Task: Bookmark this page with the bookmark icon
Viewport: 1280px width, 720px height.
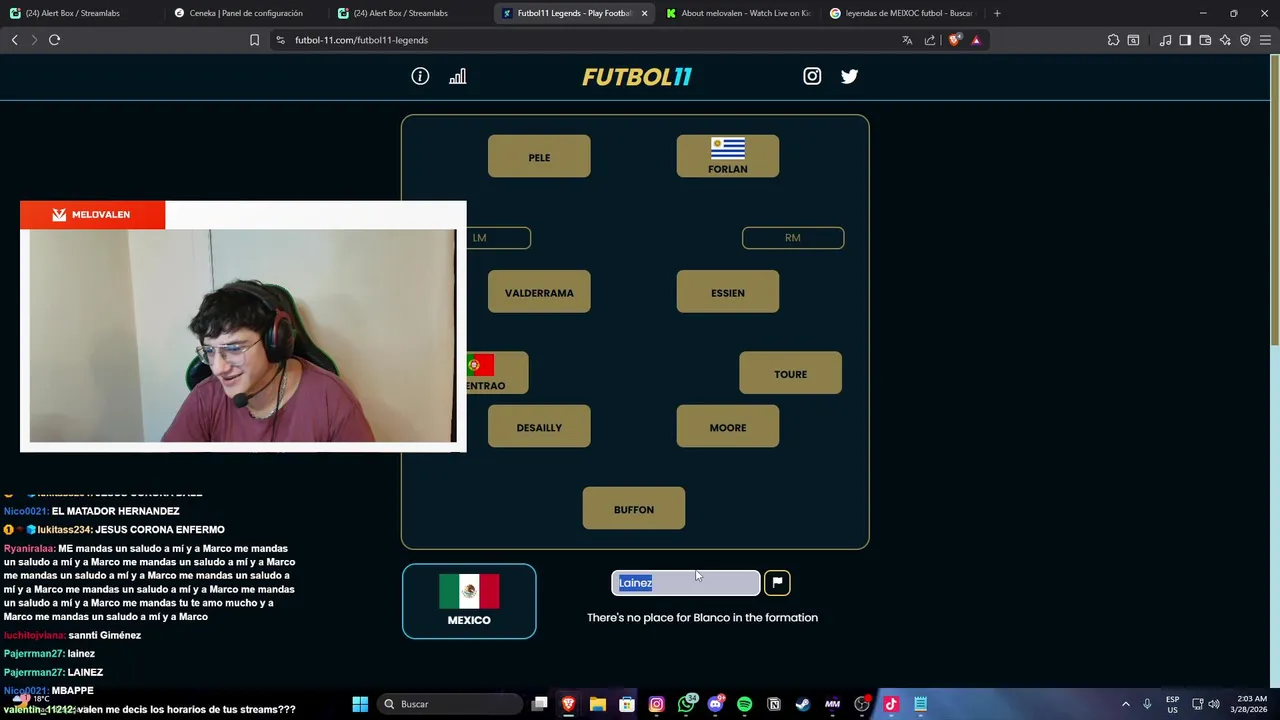Action: pyautogui.click(x=254, y=40)
